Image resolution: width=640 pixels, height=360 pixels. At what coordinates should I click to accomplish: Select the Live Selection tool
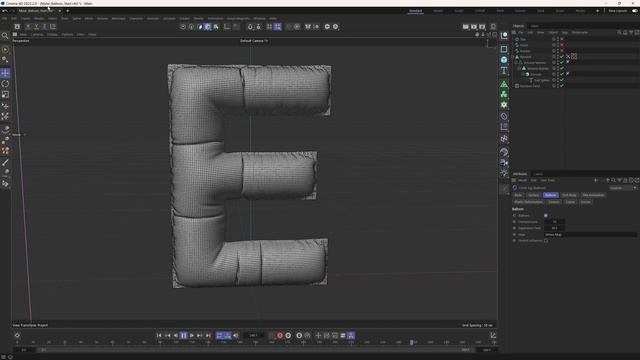pyautogui.click(x=5, y=49)
